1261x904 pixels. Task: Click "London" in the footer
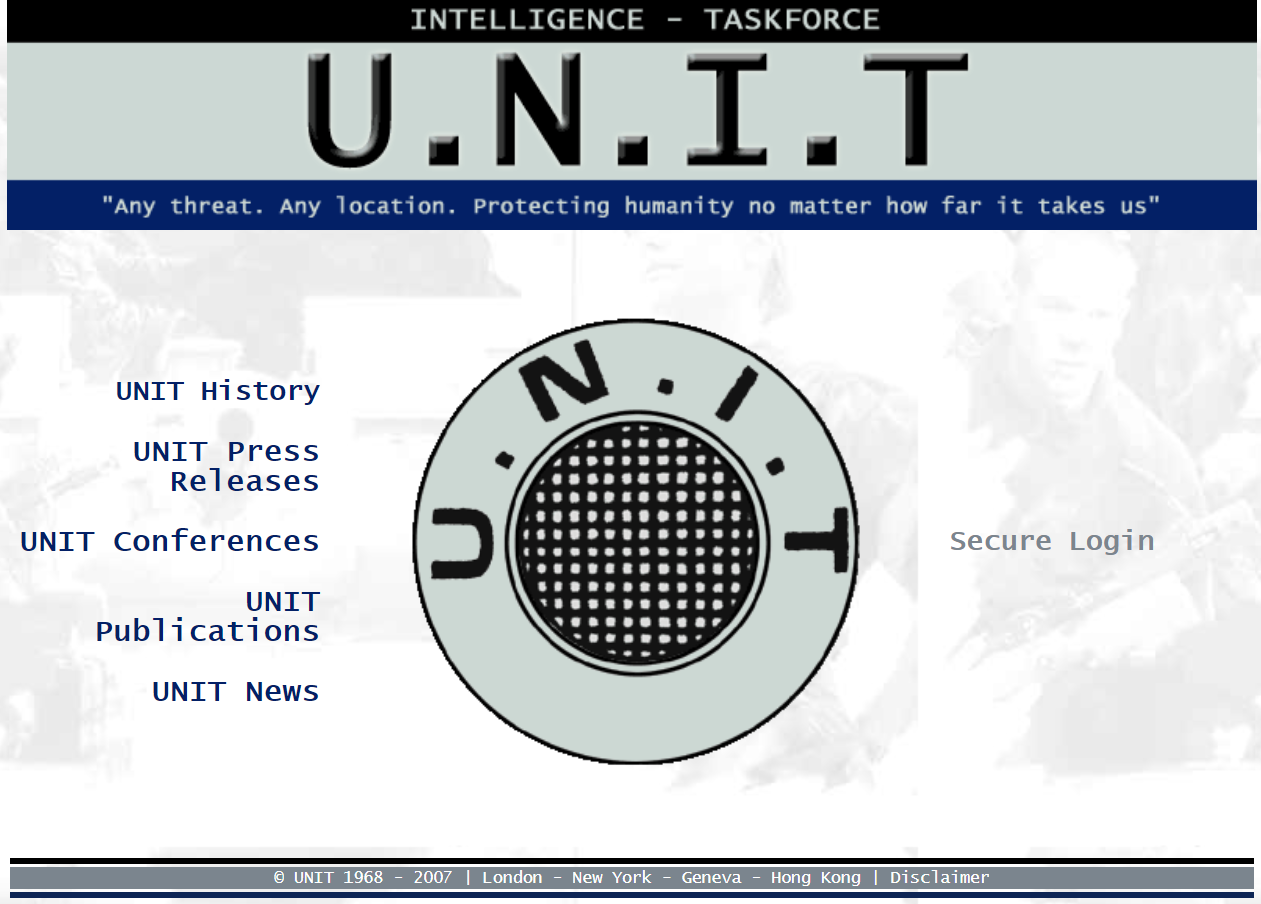512,878
